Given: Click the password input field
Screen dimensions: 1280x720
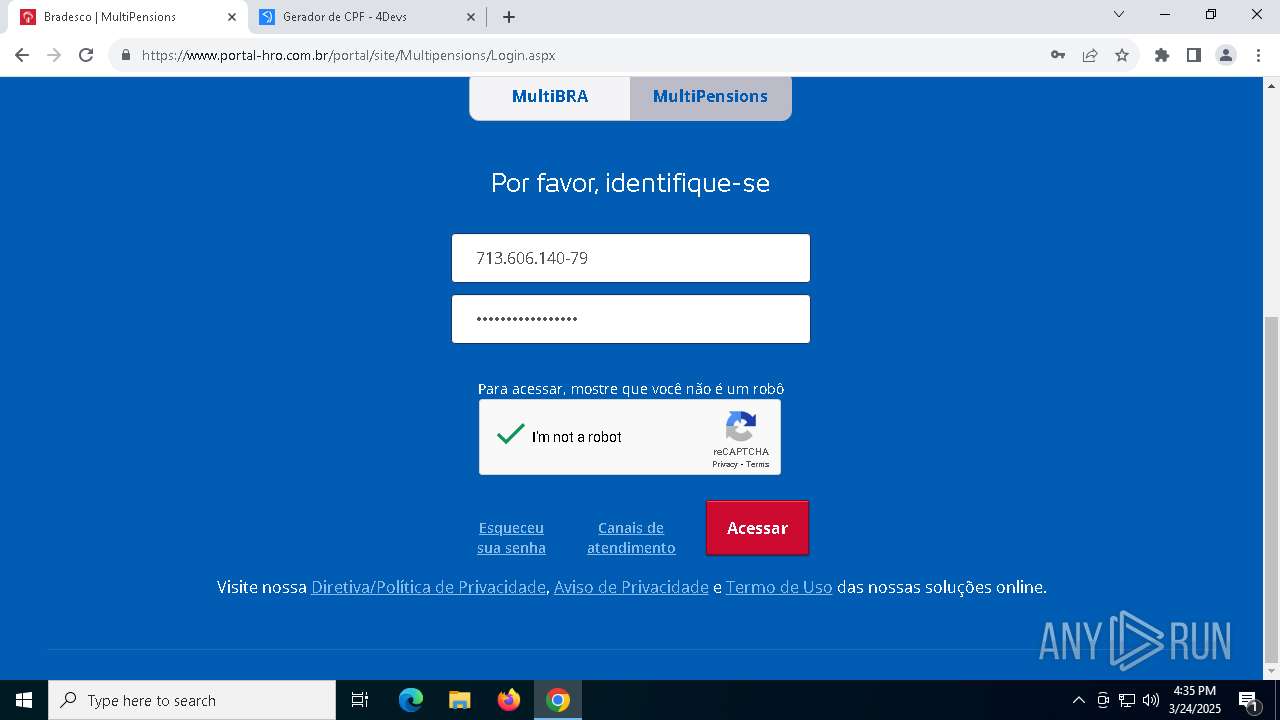Looking at the screenshot, I should click(631, 319).
